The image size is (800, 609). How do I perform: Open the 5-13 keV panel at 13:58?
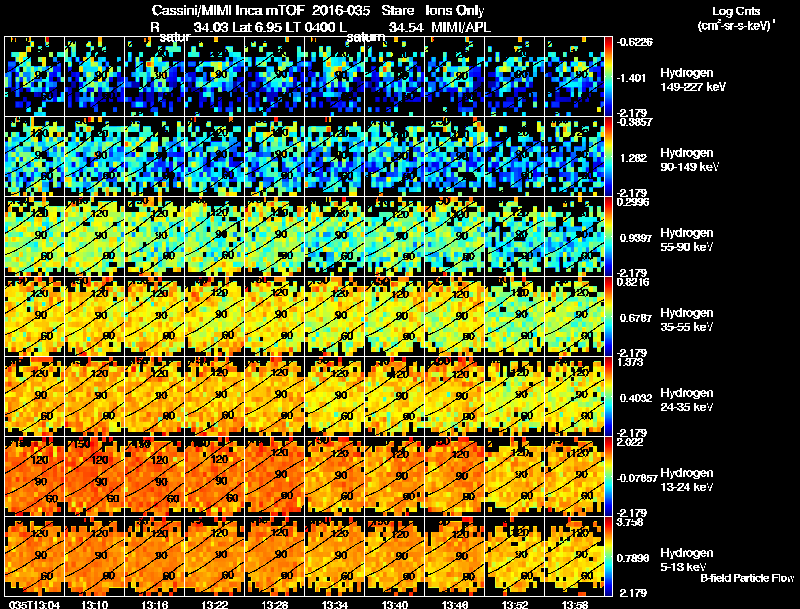(574, 557)
